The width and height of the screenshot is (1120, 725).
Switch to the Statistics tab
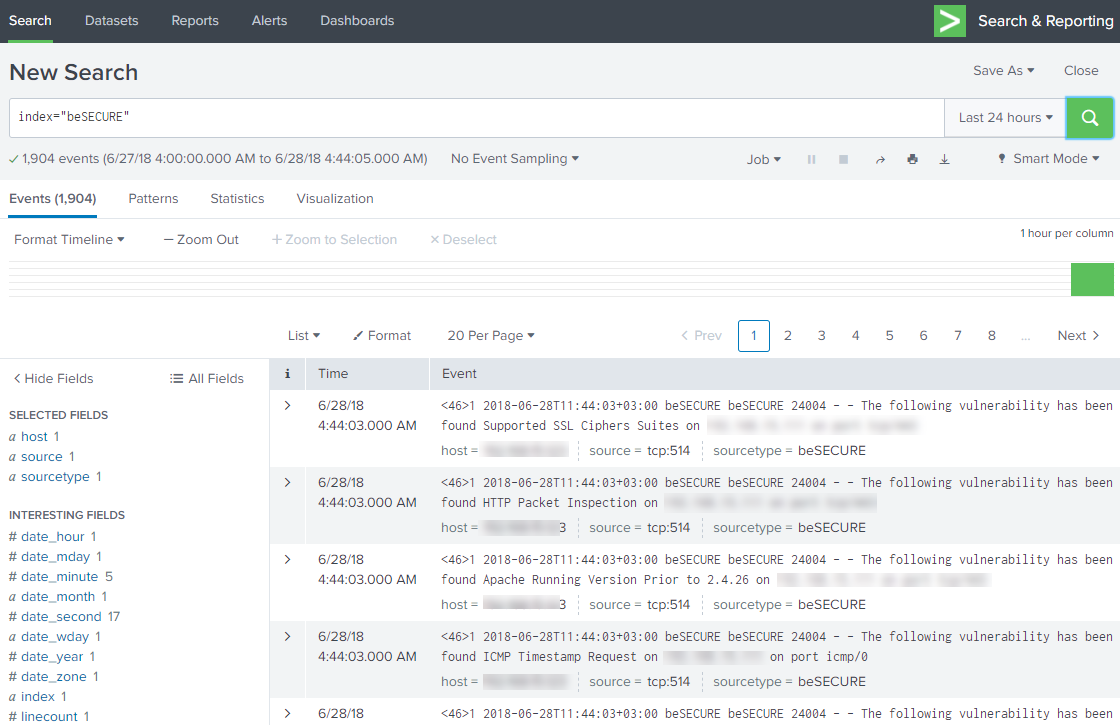pyautogui.click(x=237, y=199)
